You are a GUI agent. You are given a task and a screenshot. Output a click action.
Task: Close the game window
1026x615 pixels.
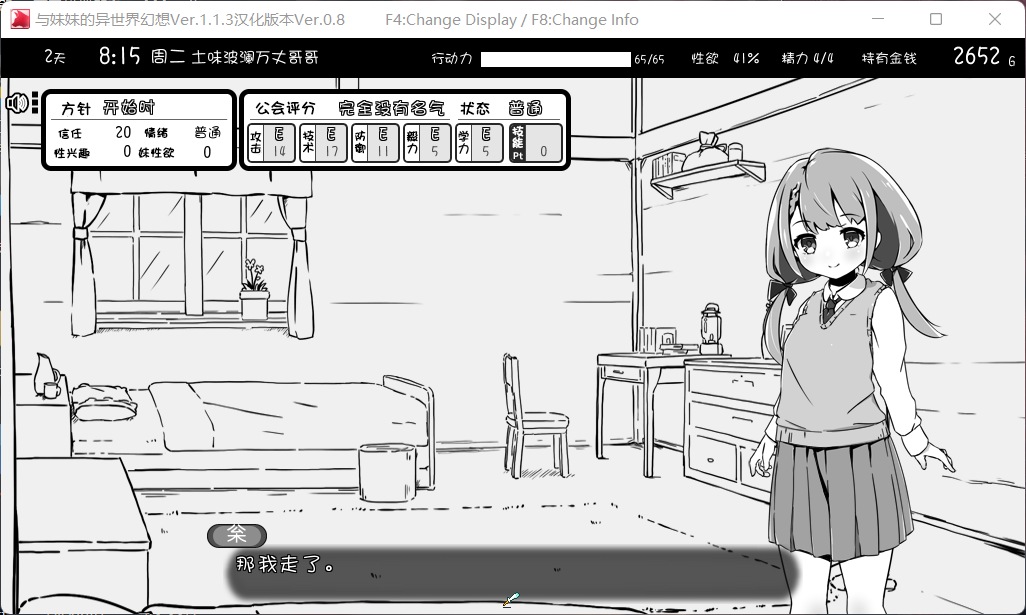coord(995,19)
